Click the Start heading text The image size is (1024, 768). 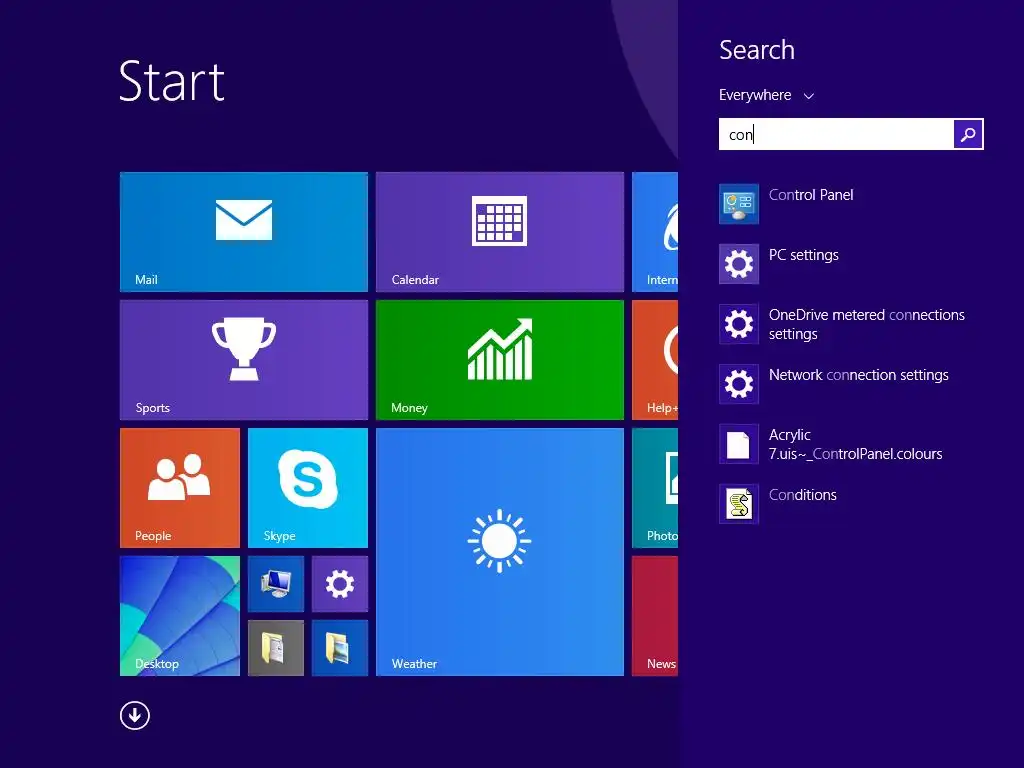coord(172,82)
